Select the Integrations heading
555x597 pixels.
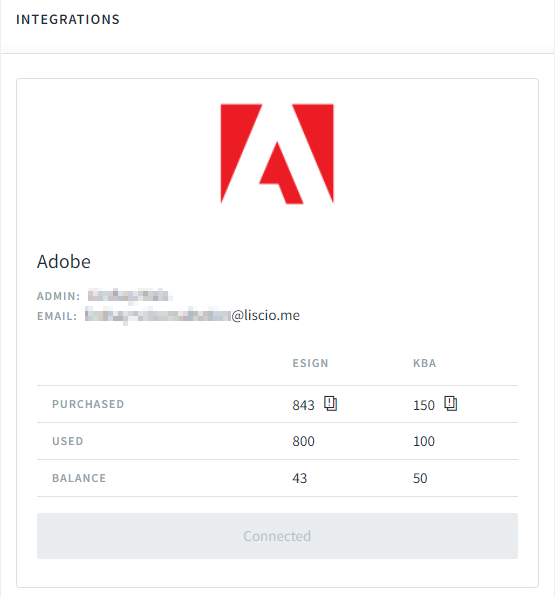click(68, 19)
